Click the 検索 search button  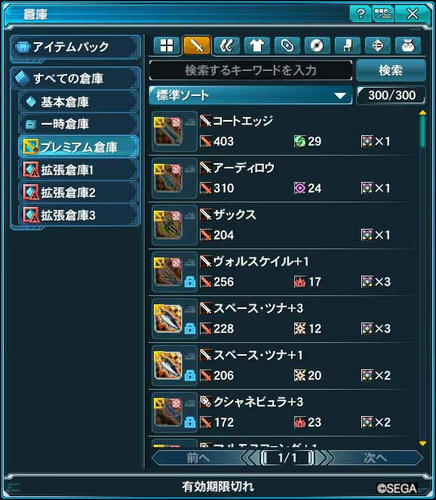click(x=391, y=70)
